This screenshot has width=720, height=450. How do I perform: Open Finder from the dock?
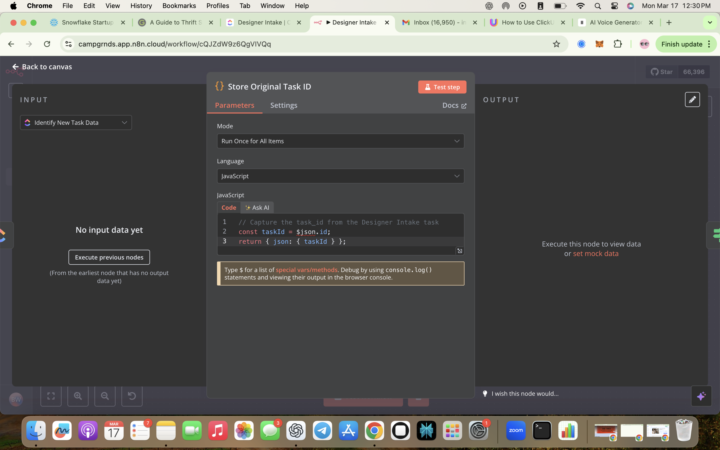click(36, 430)
